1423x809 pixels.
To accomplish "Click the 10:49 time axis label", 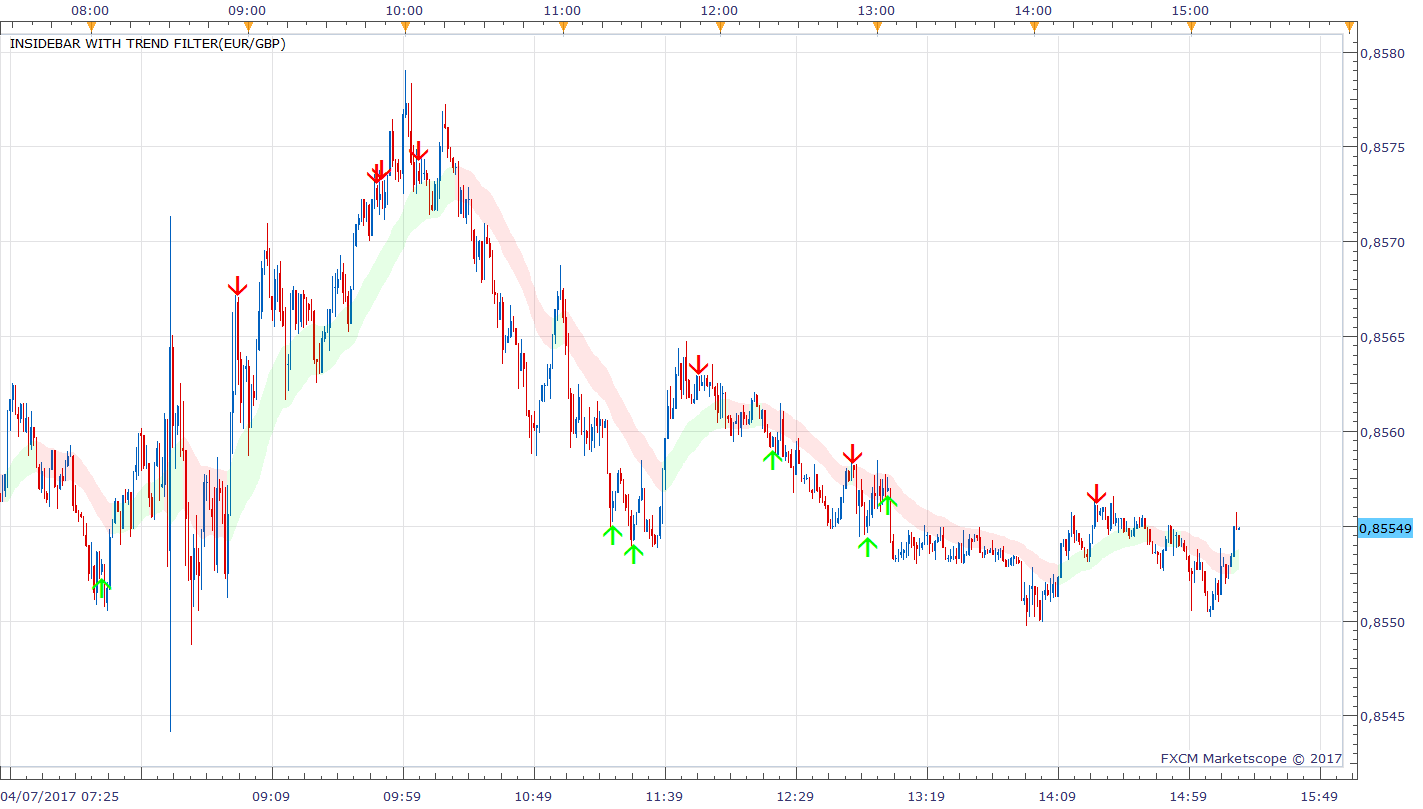I will click(533, 797).
